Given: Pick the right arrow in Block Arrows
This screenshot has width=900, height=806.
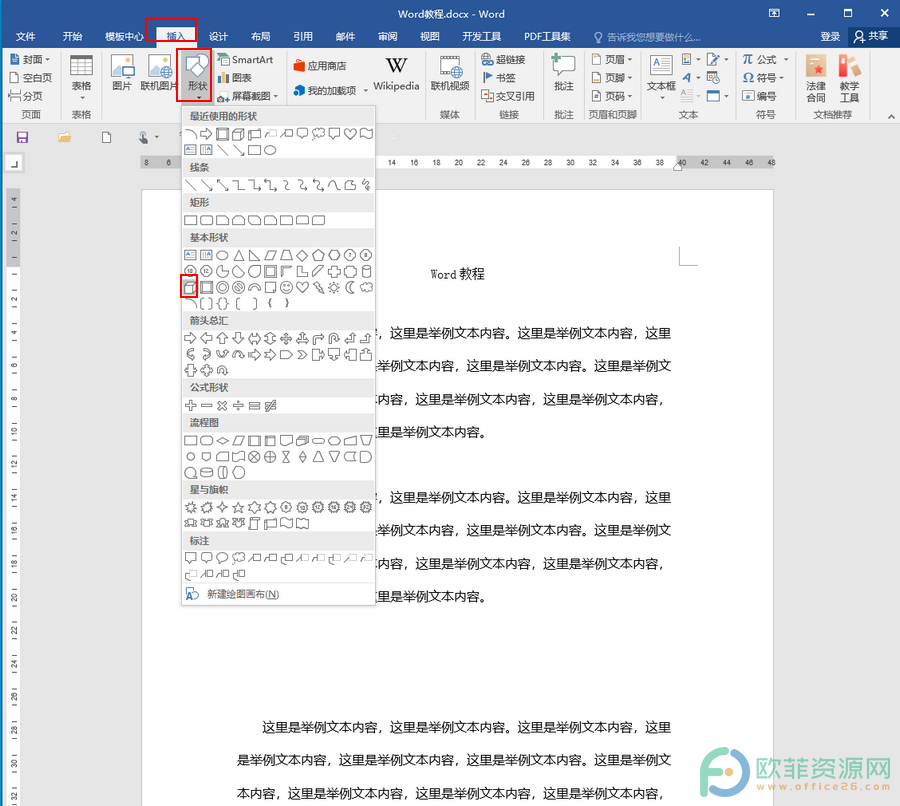Looking at the screenshot, I should tap(191, 338).
